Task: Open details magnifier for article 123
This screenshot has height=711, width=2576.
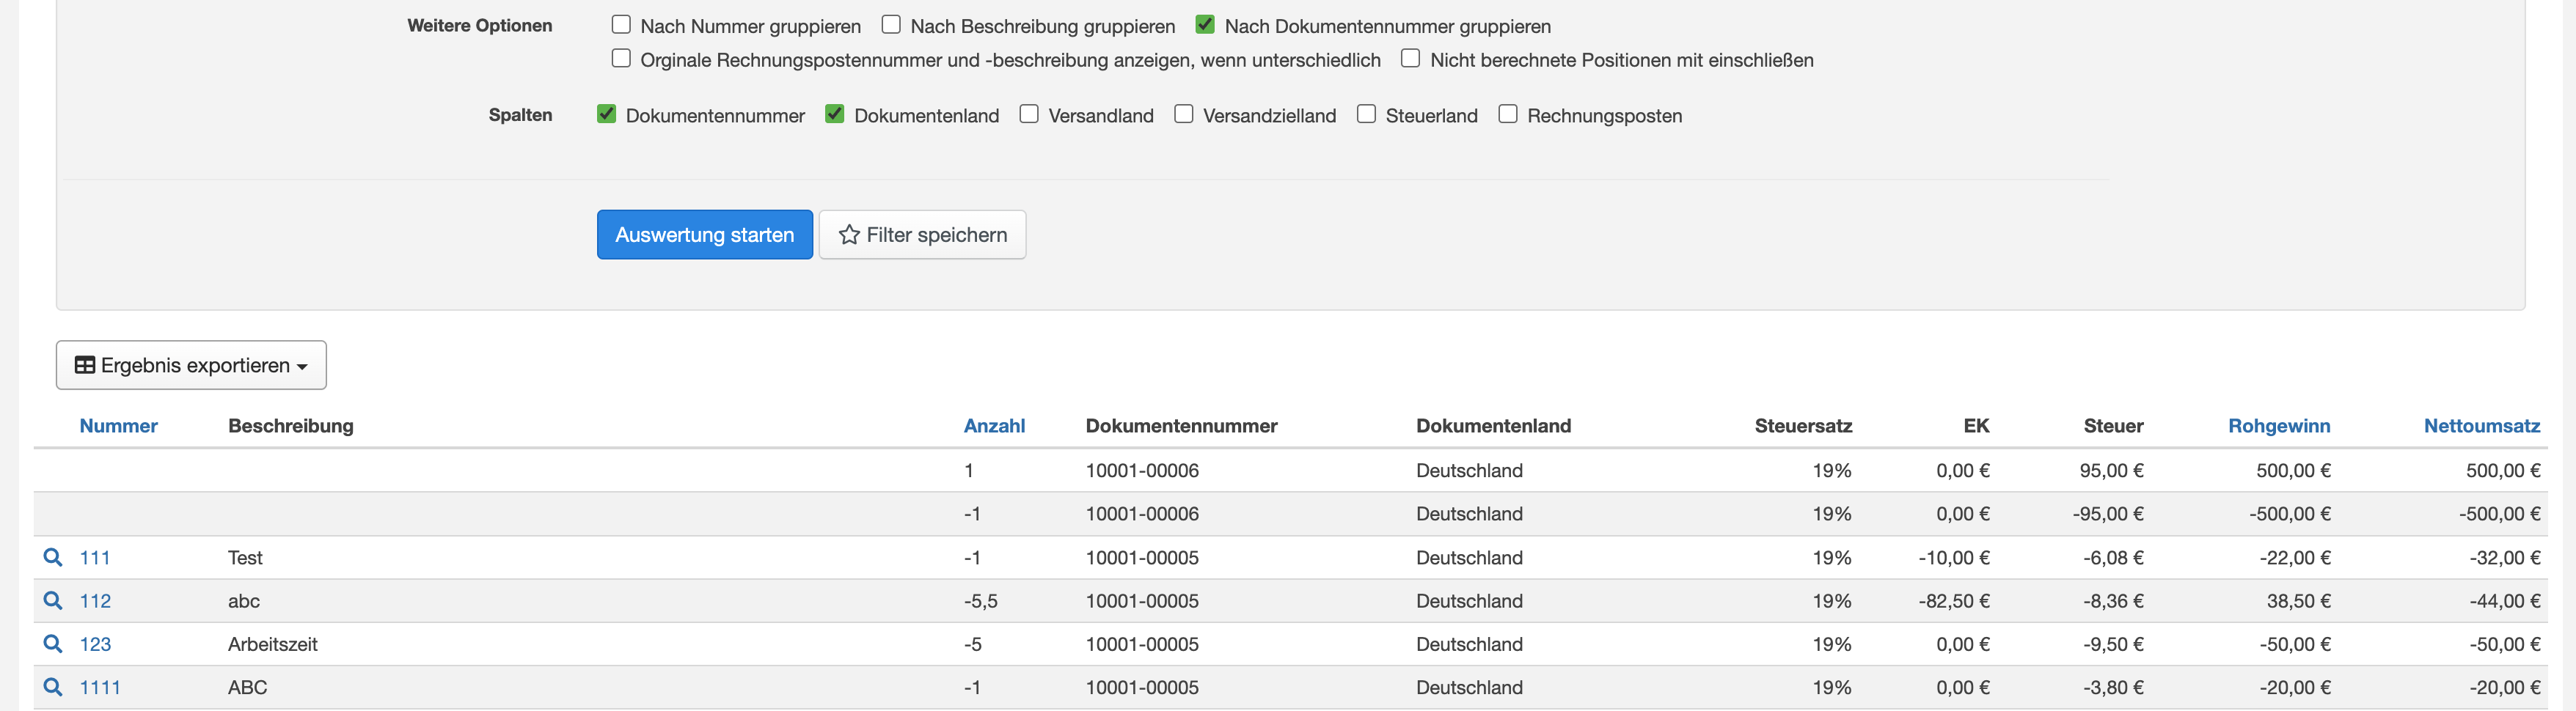Action: tap(53, 643)
